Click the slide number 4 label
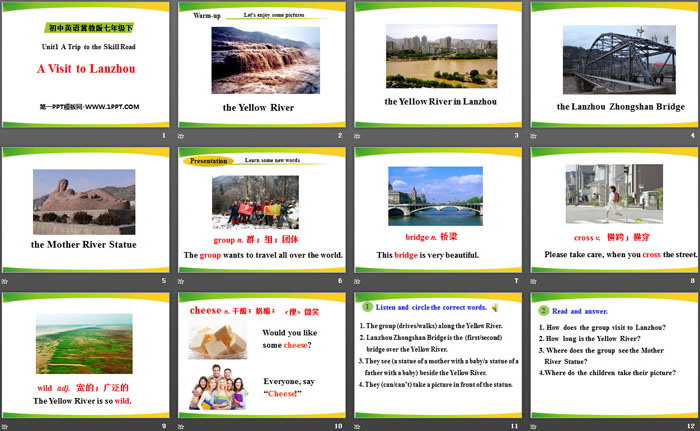 tap(693, 135)
